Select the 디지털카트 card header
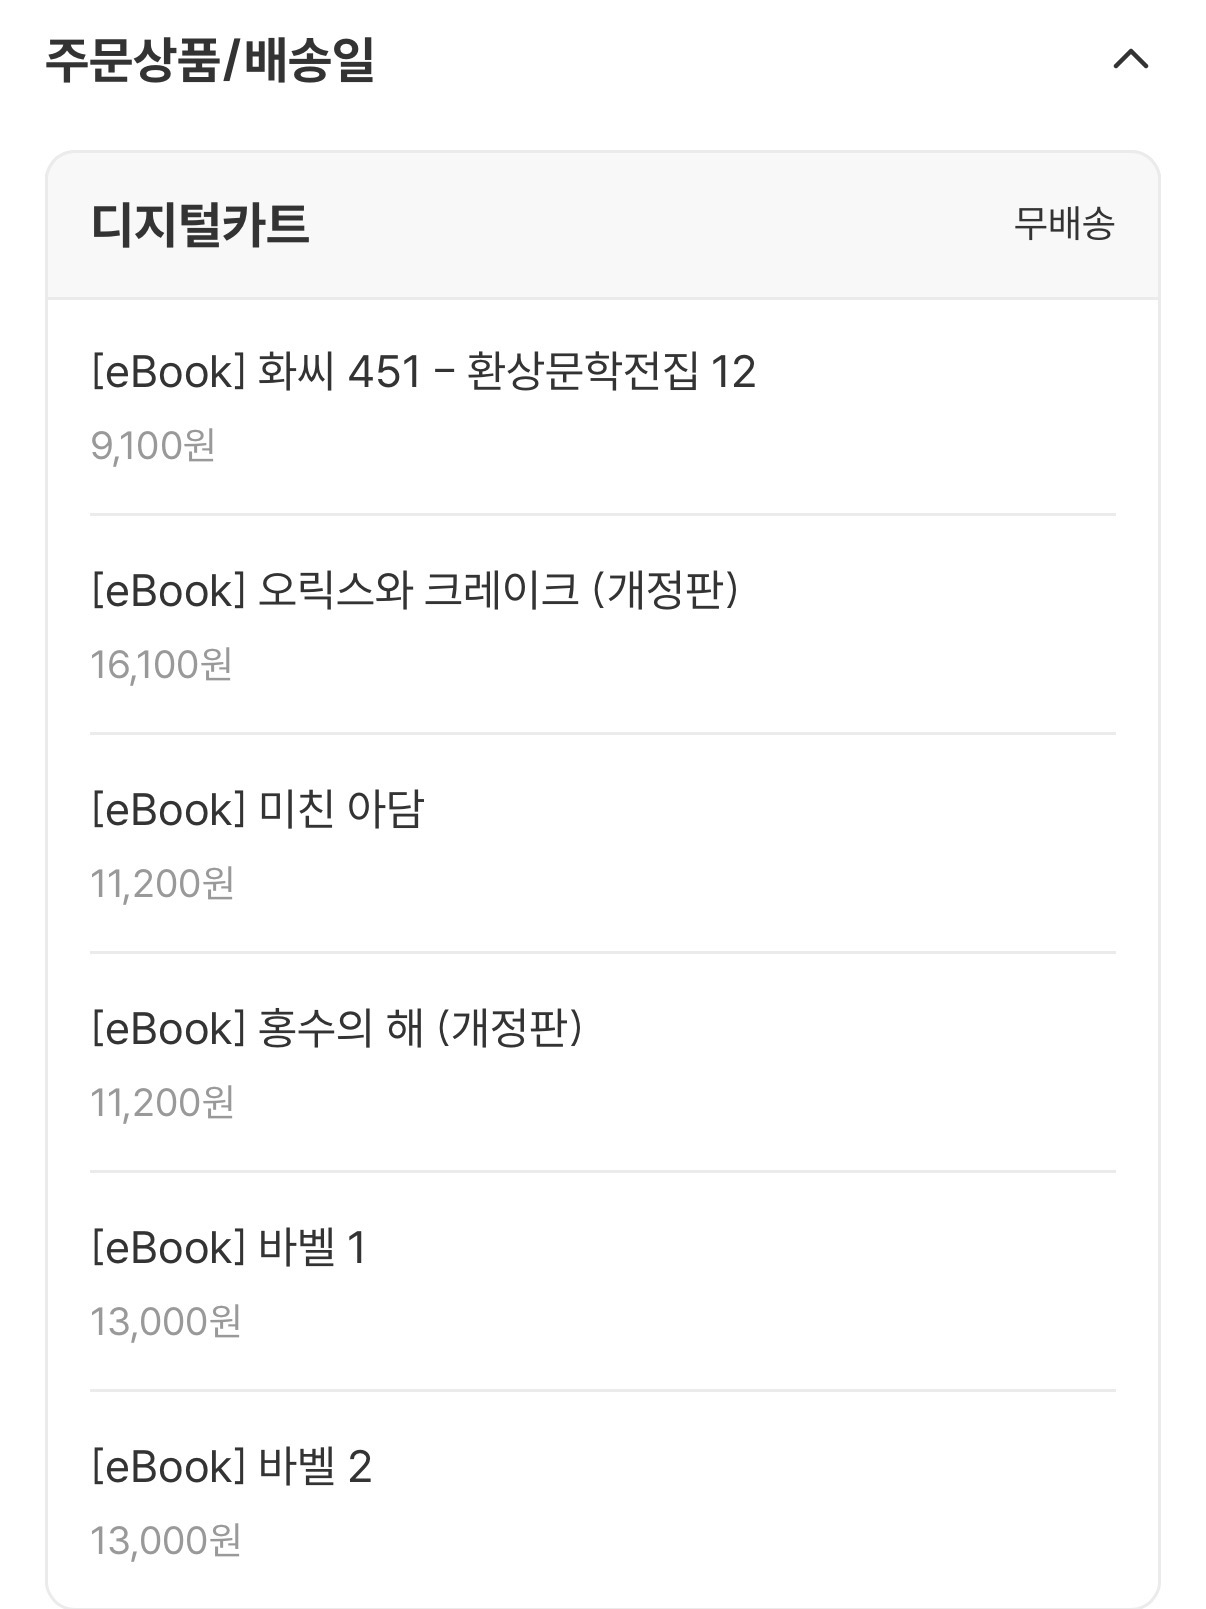The width and height of the screenshot is (1206, 1609). [x=603, y=225]
